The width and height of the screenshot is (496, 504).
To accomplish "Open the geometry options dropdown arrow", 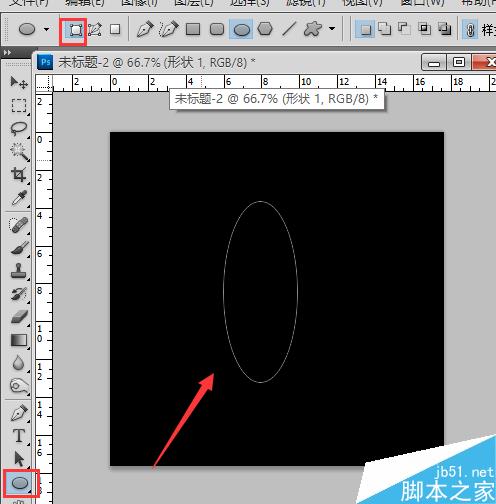I will pos(332,29).
